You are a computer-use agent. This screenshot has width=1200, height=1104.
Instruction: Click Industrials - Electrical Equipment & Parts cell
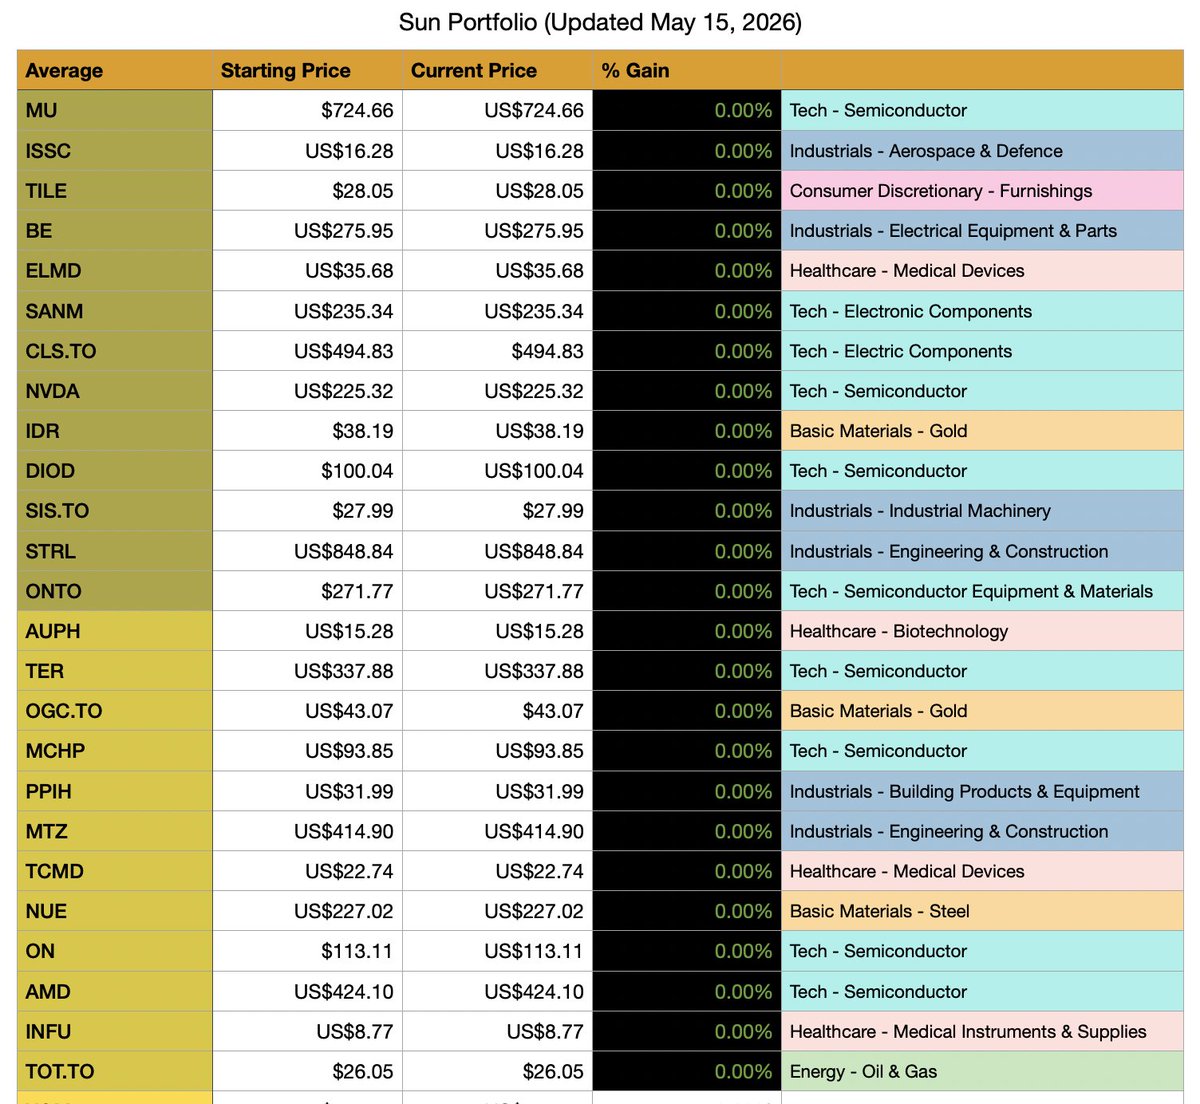pyautogui.click(x=982, y=230)
